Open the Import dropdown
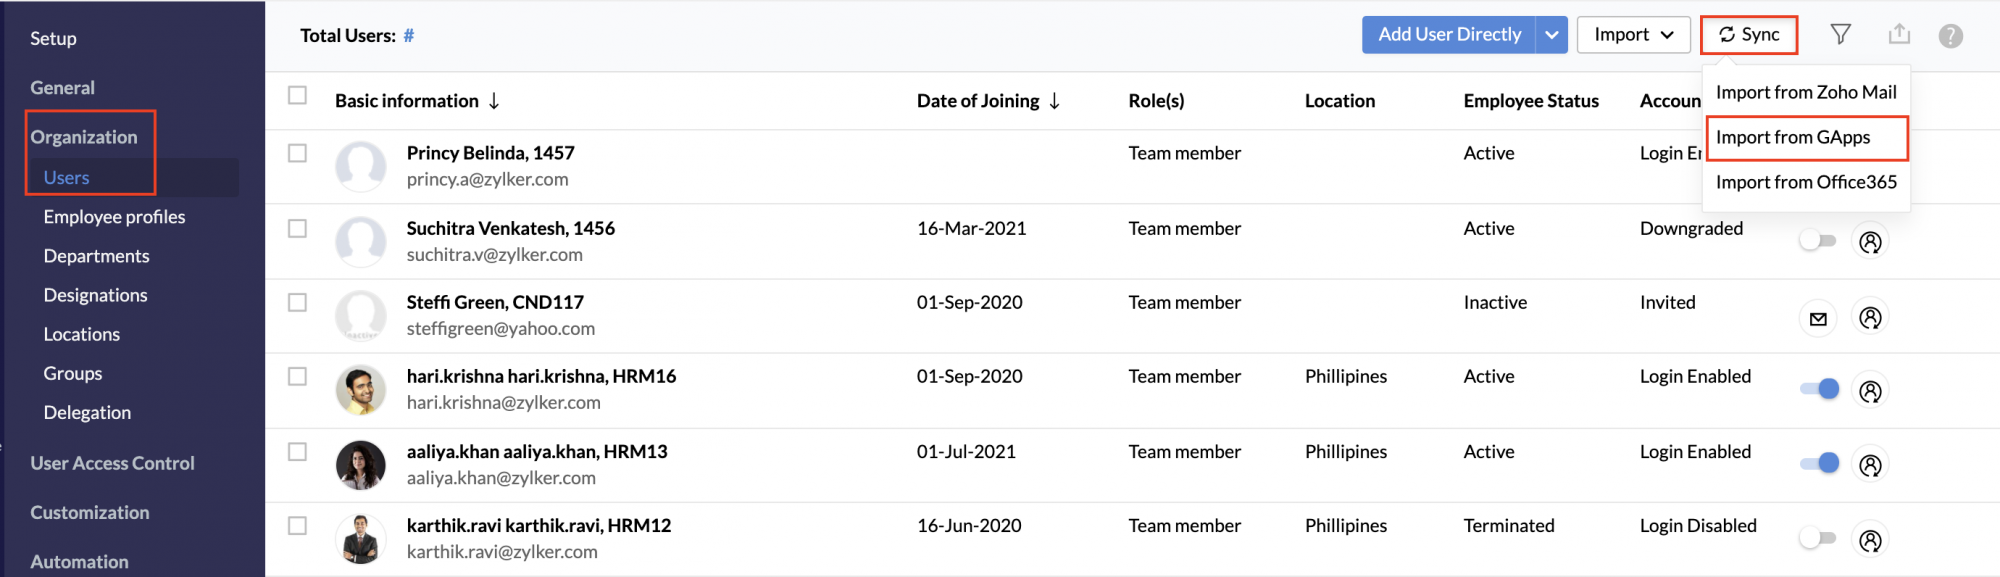The image size is (2000, 577). coord(1634,35)
